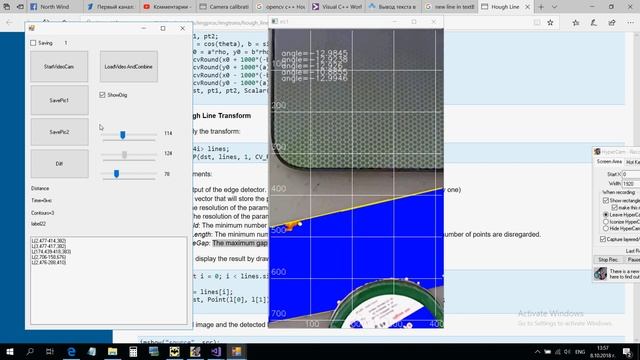This screenshot has width=640, height=360.
Task: Click the Distance label in the form
Action: pos(40,188)
